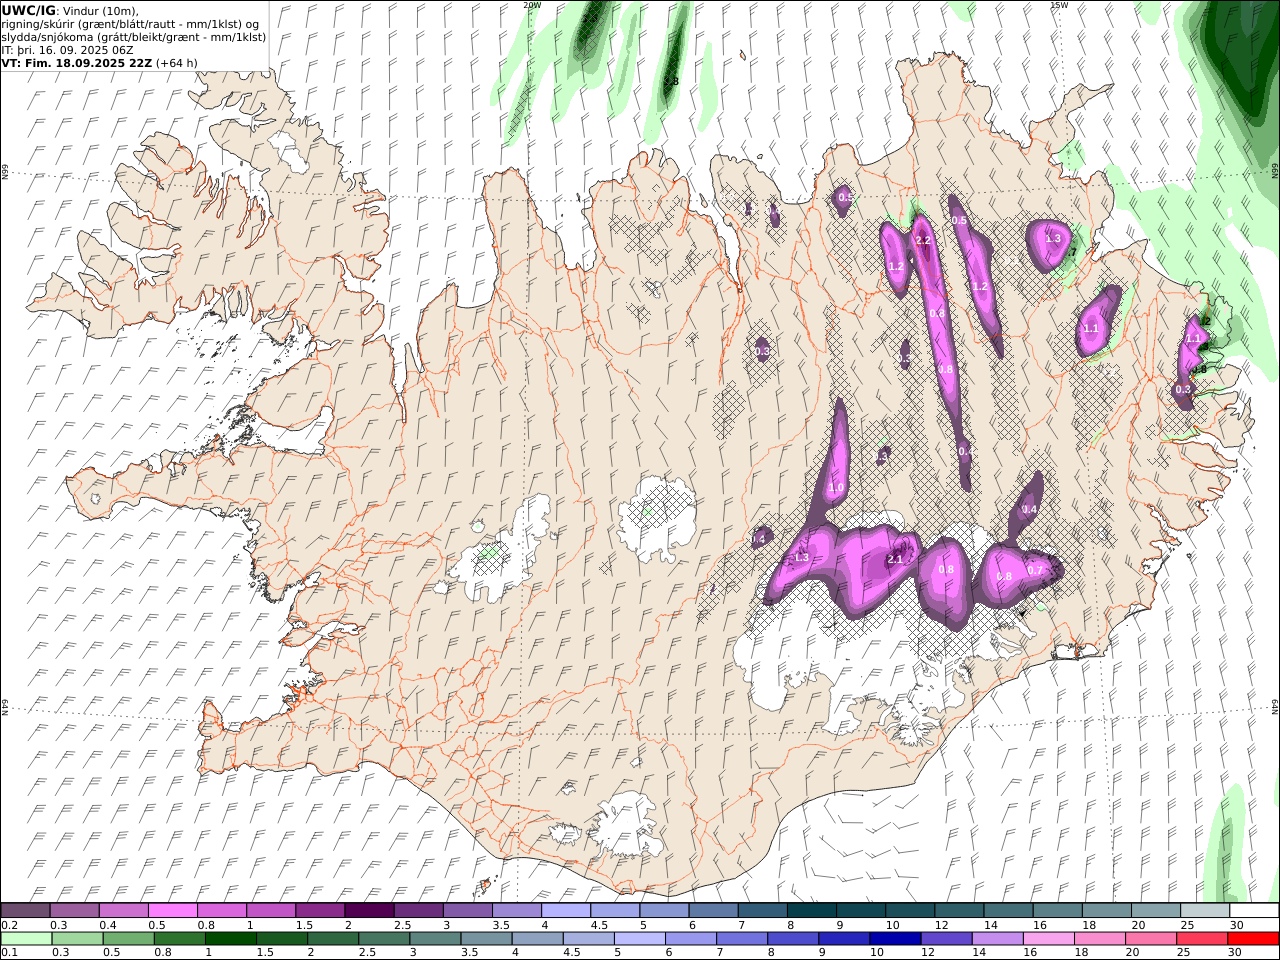Click the 1.5 label in upper legend row

coord(304,925)
